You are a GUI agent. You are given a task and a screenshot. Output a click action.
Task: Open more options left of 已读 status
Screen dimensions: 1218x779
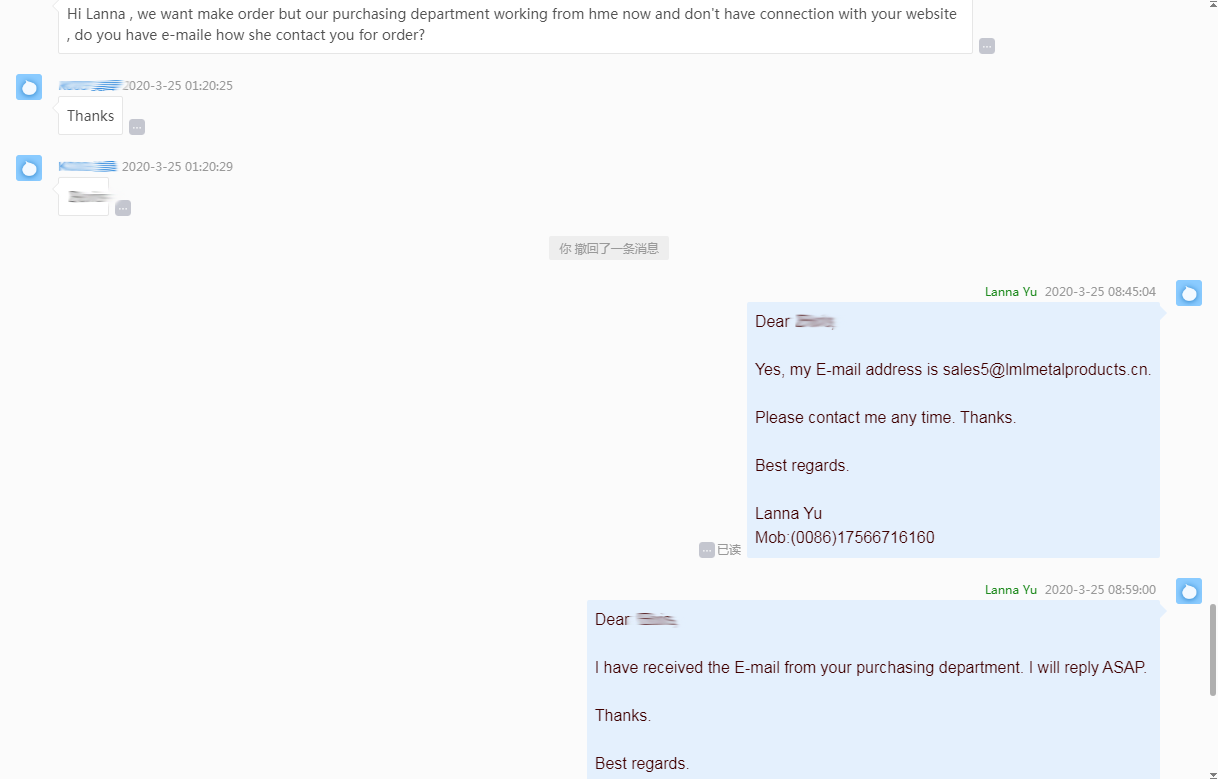(707, 550)
